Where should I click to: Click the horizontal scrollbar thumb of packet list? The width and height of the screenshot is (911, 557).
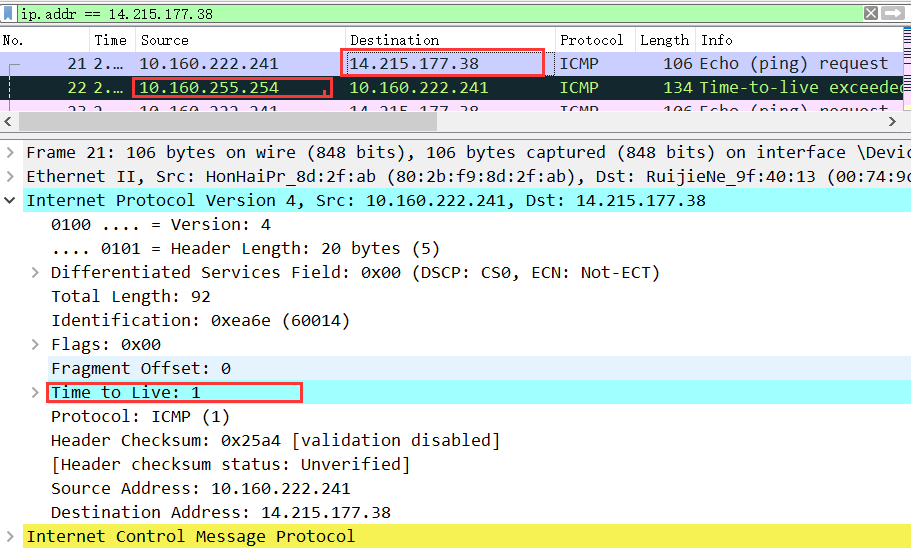[x=228, y=121]
